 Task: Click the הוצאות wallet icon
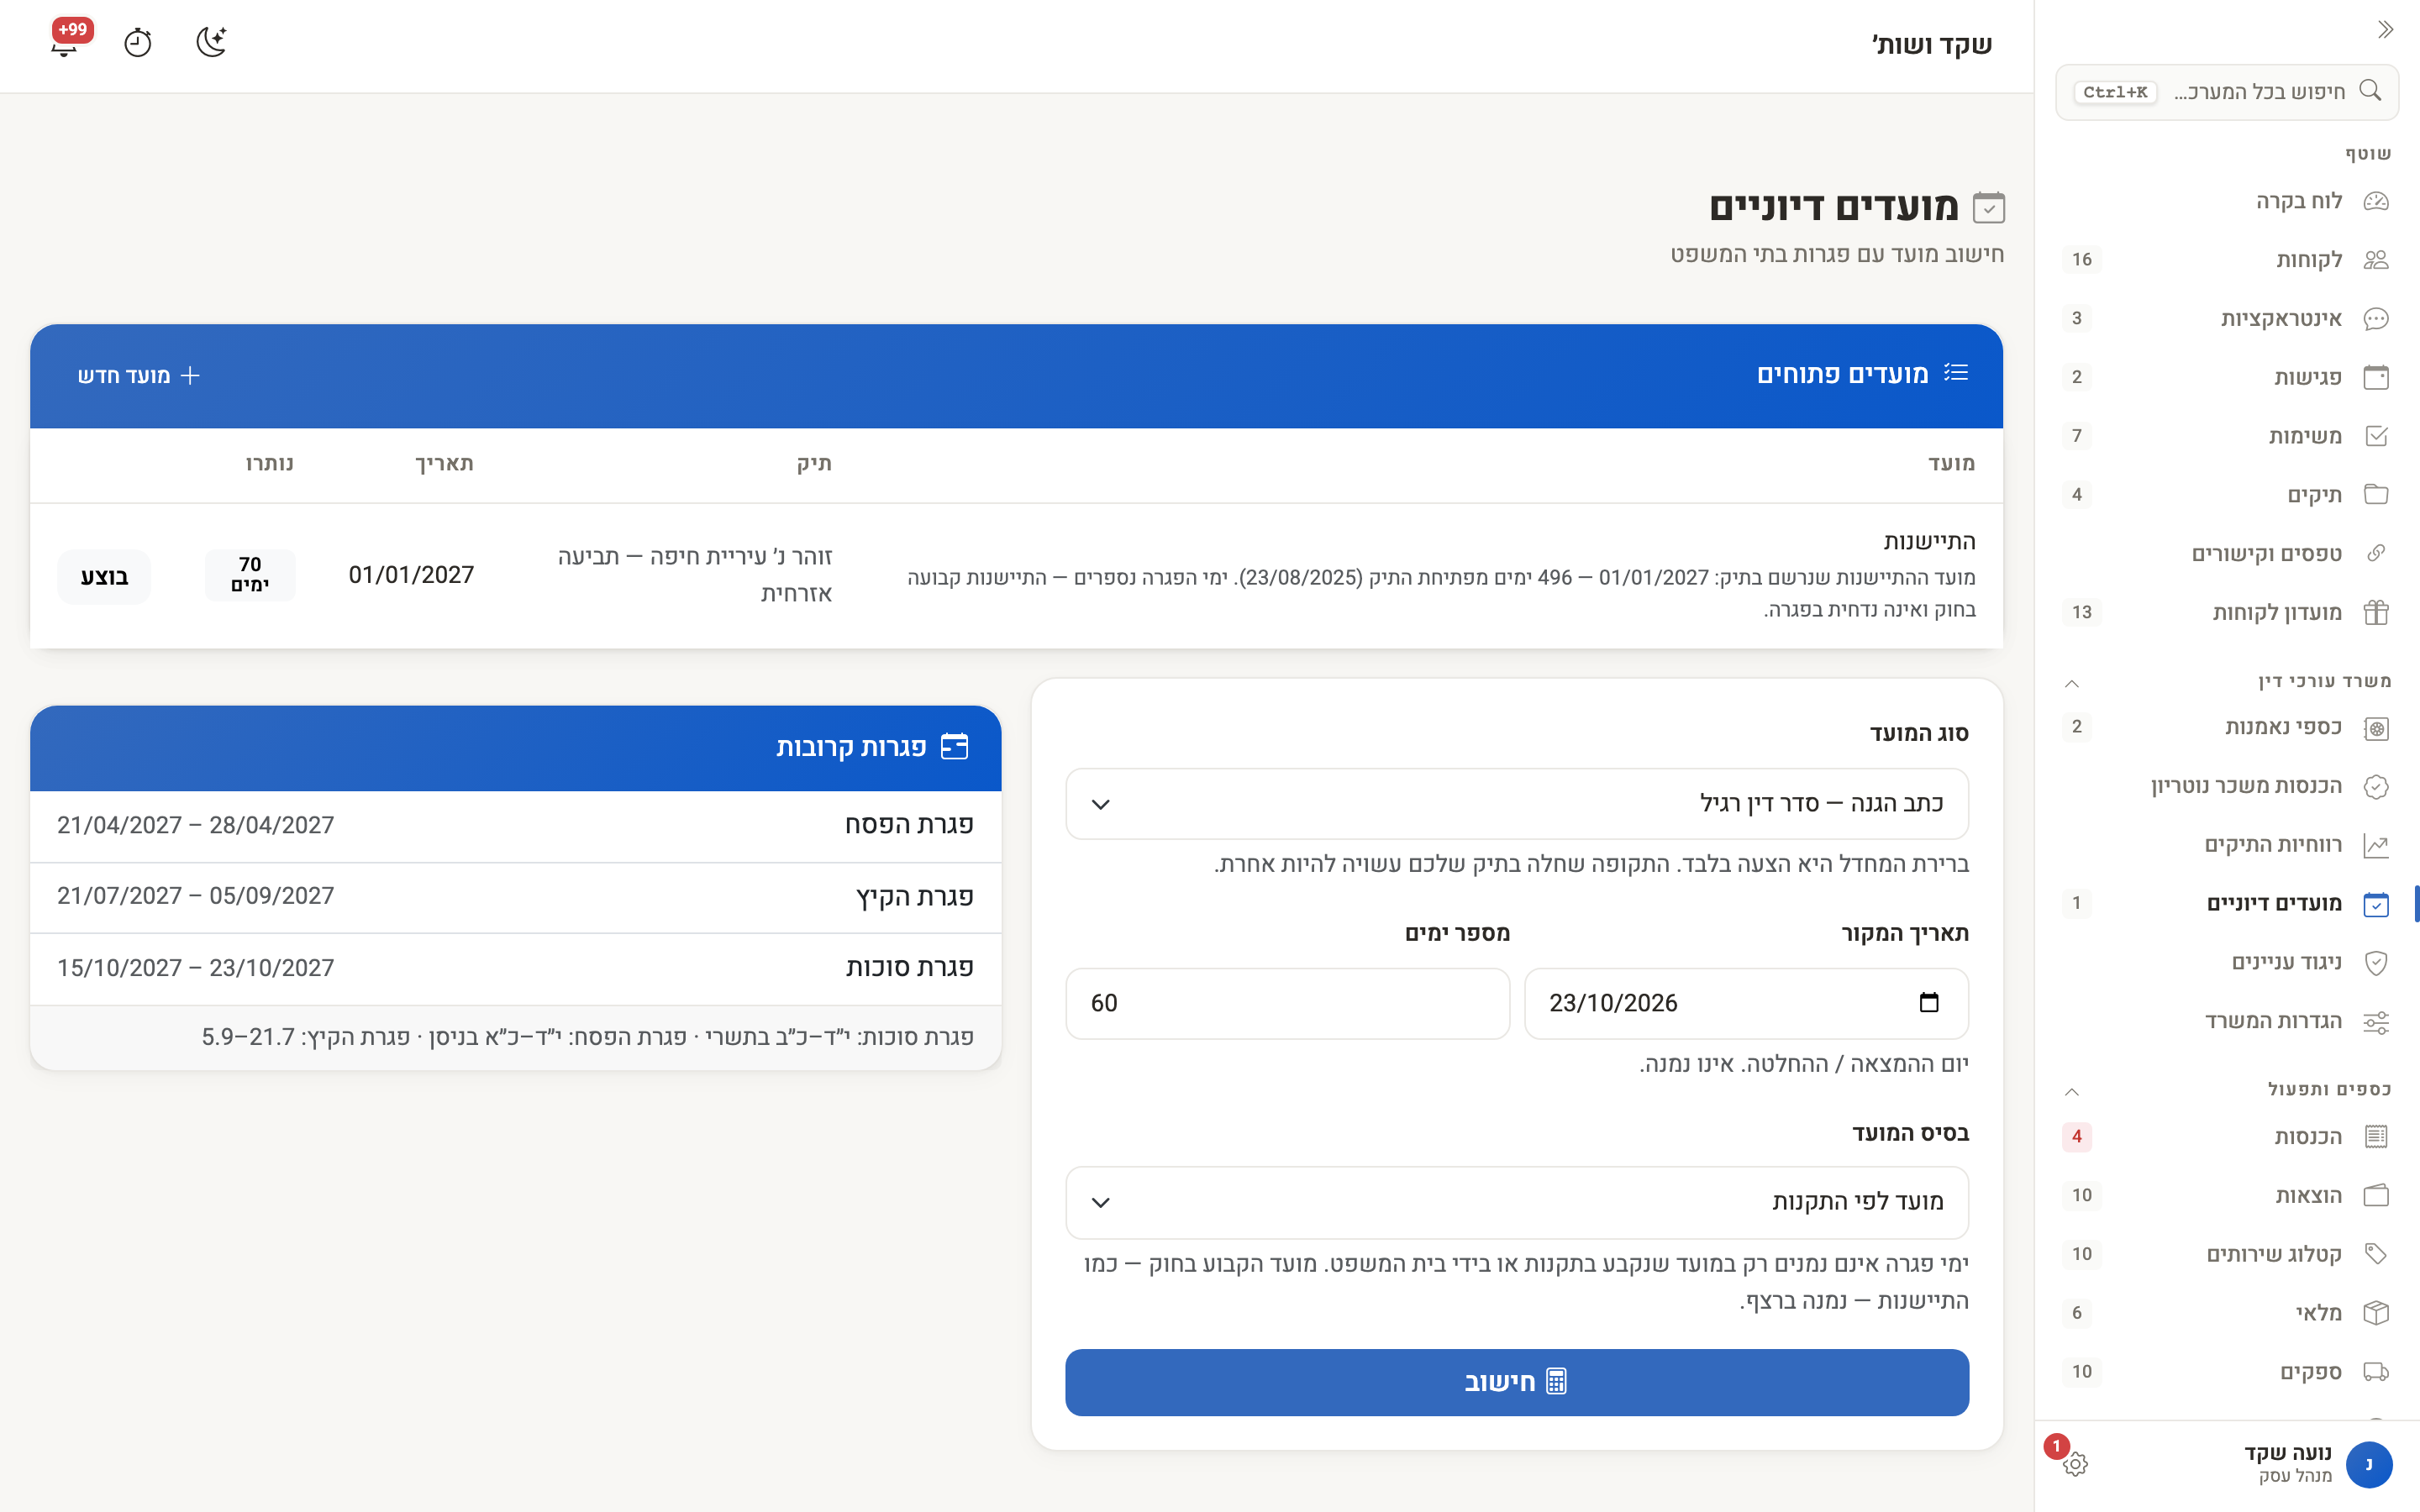(2376, 1196)
